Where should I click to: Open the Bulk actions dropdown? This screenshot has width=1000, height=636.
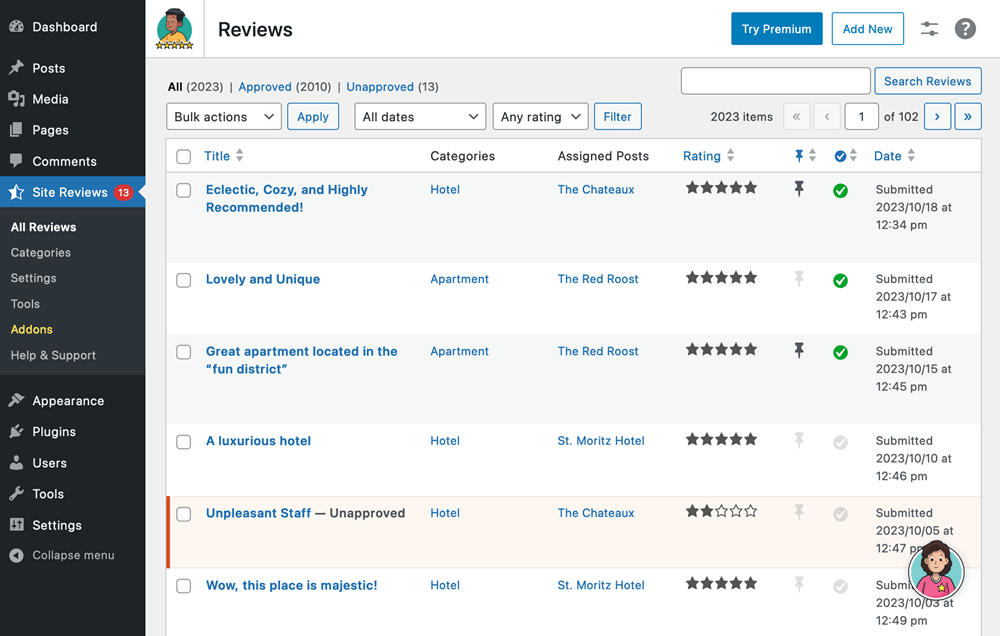pyautogui.click(x=223, y=117)
